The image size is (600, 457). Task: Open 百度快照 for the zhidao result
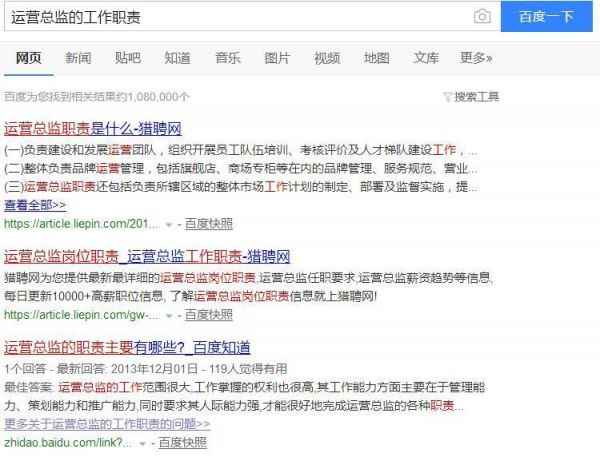coord(183,442)
